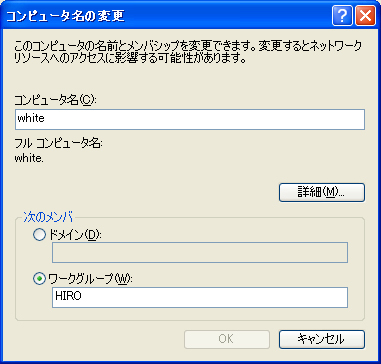381x364 pixels.
Task: Click the 次のメンバ group heading
Action: (48, 217)
